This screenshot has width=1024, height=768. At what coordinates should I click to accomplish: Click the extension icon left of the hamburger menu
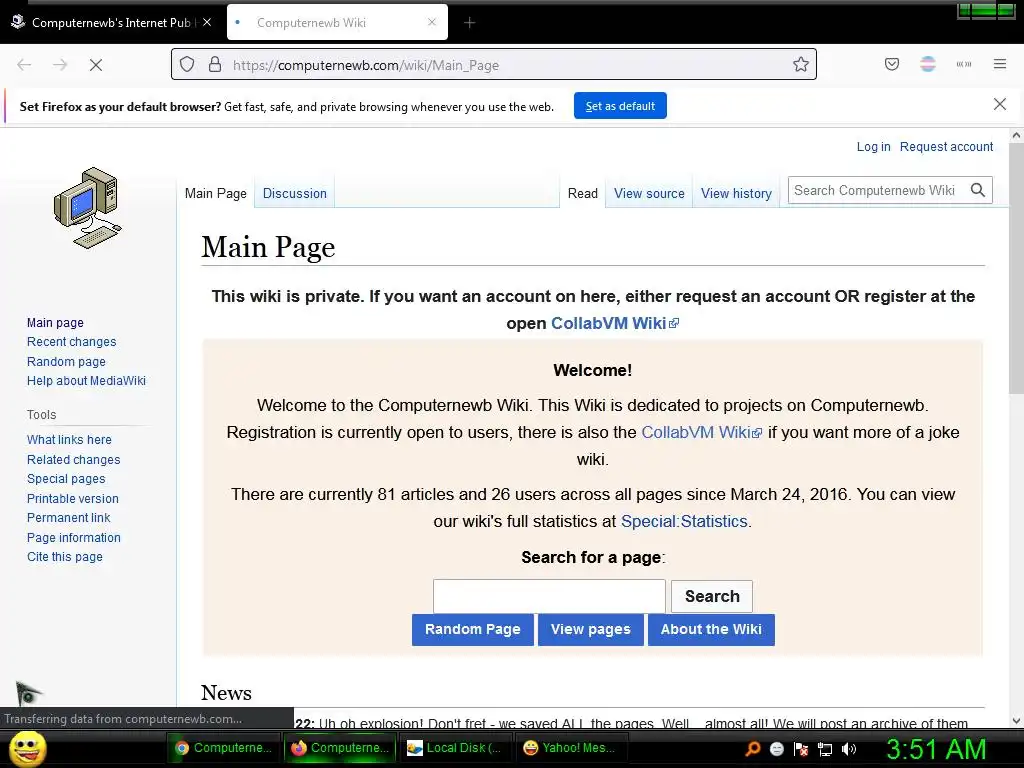coord(963,64)
